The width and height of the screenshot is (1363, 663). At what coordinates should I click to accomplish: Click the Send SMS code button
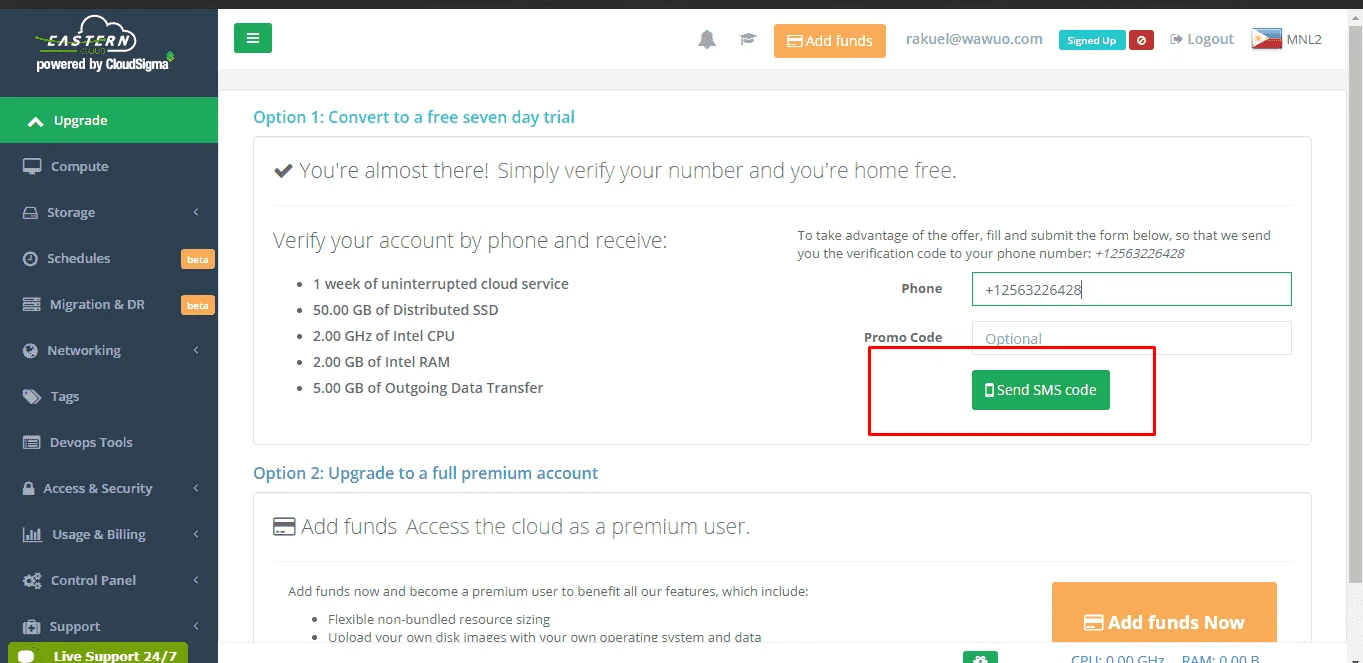click(x=1041, y=390)
